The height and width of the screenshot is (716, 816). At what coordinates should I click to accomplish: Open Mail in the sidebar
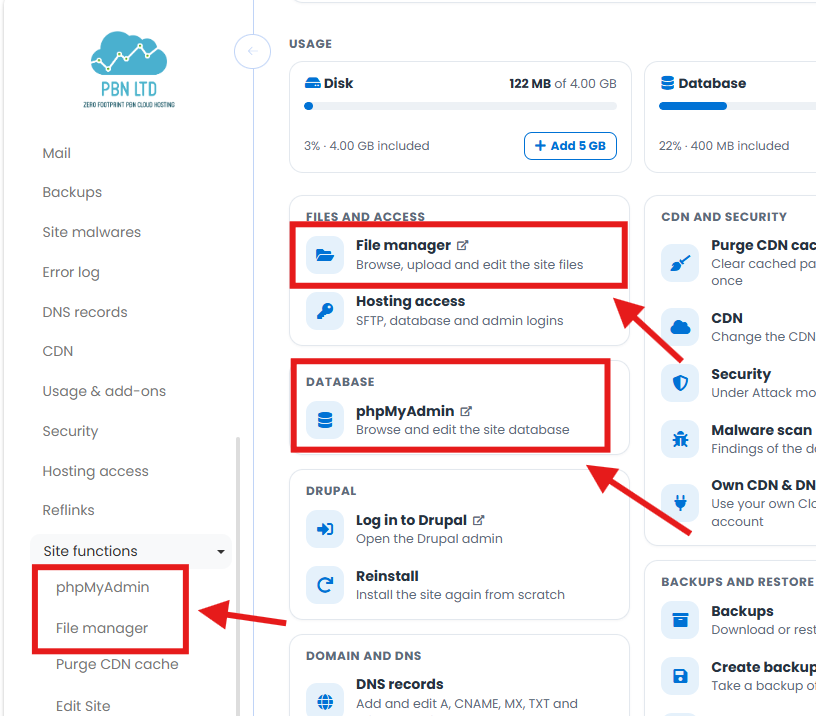coord(57,153)
